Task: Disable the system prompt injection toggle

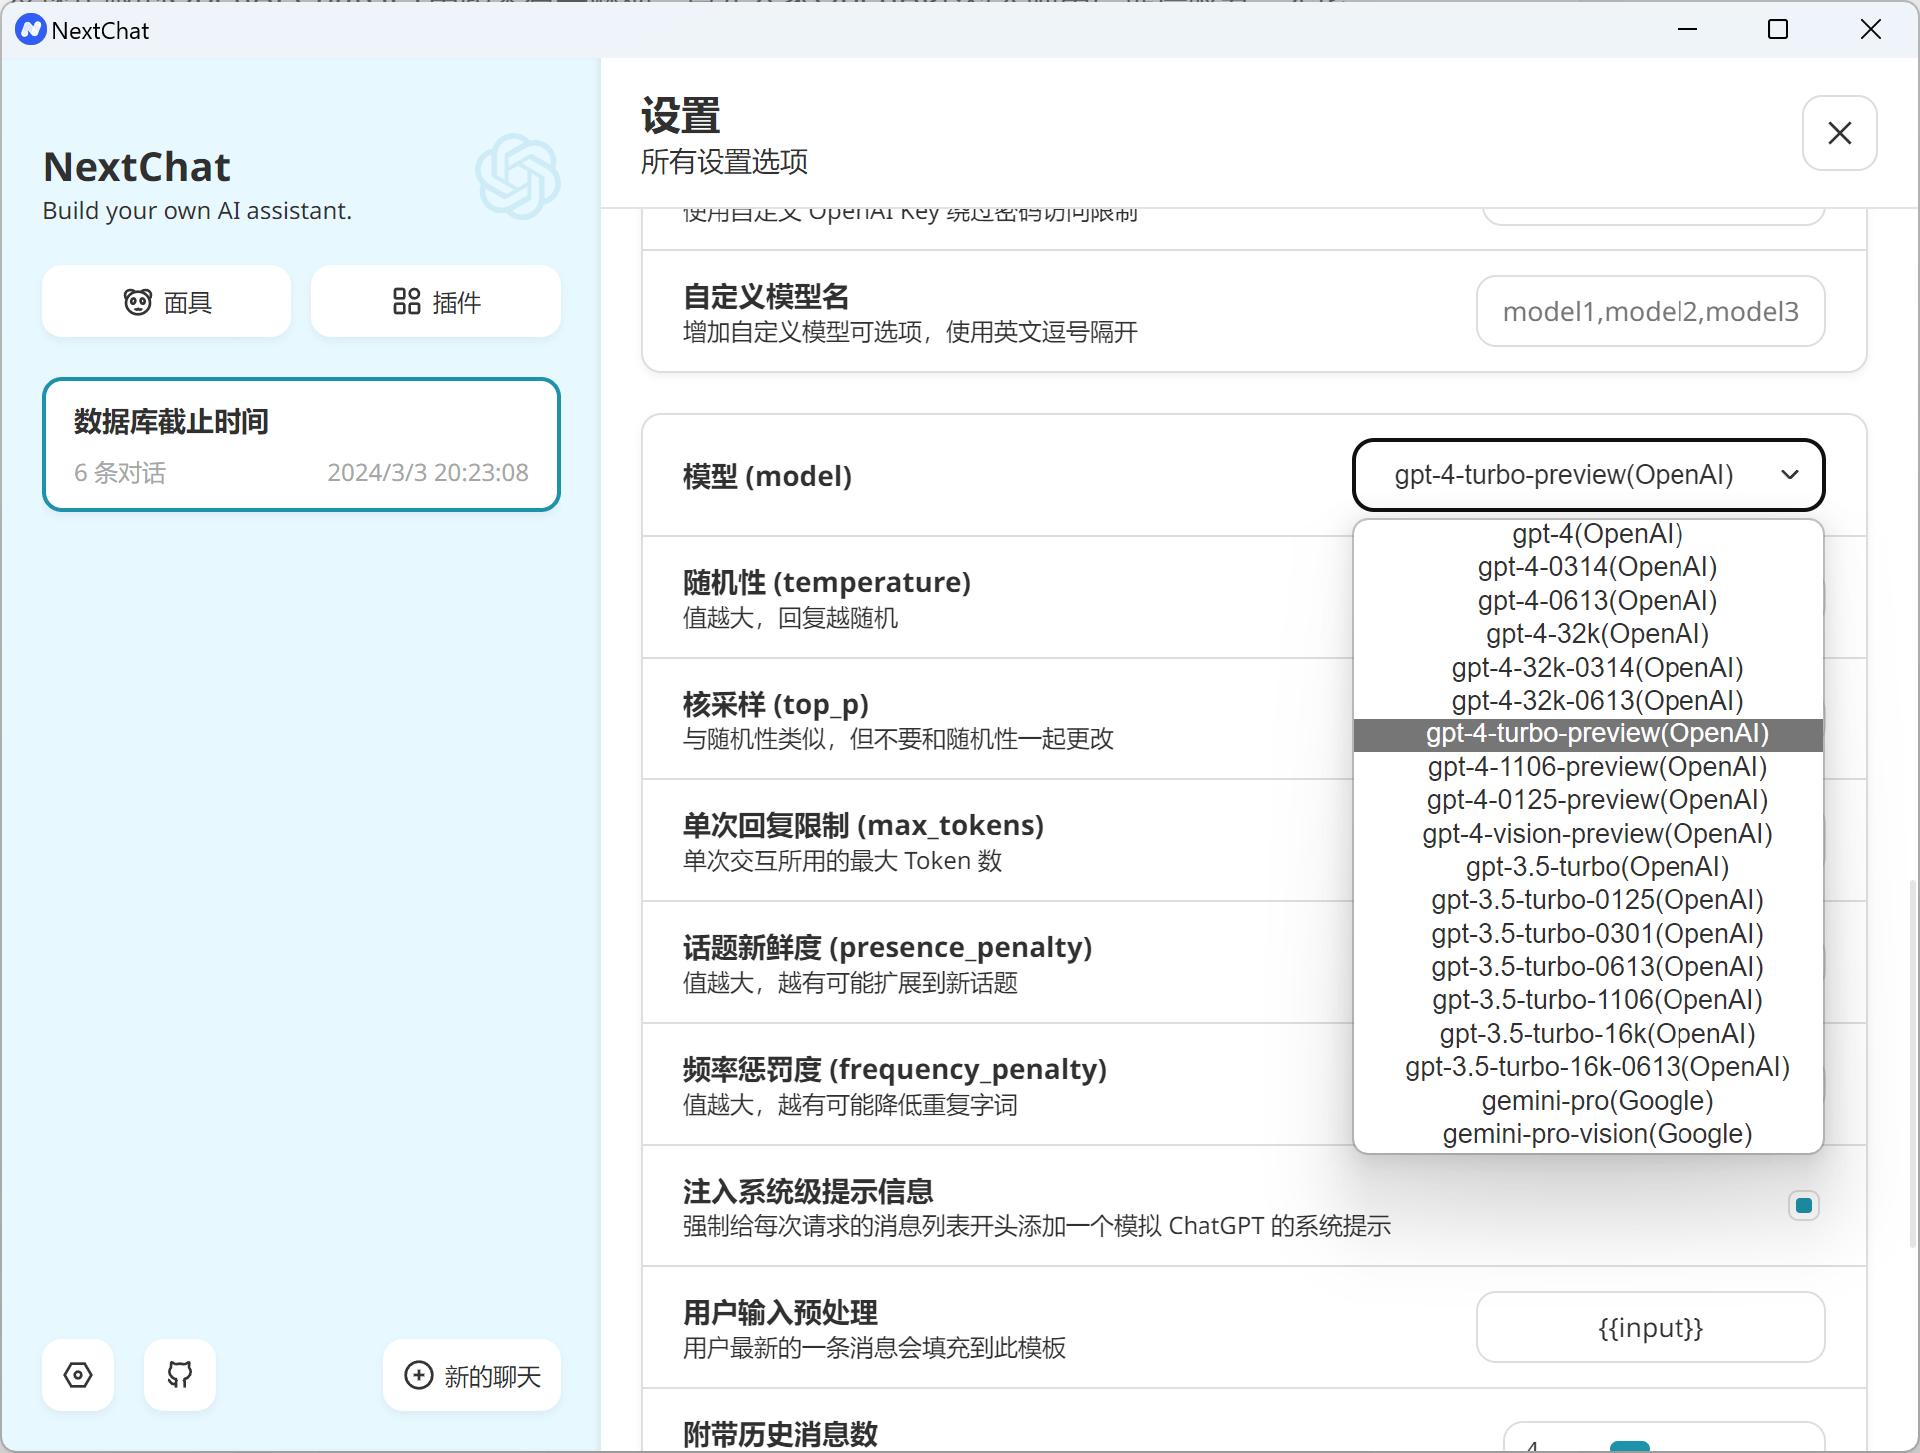Action: (1803, 1206)
